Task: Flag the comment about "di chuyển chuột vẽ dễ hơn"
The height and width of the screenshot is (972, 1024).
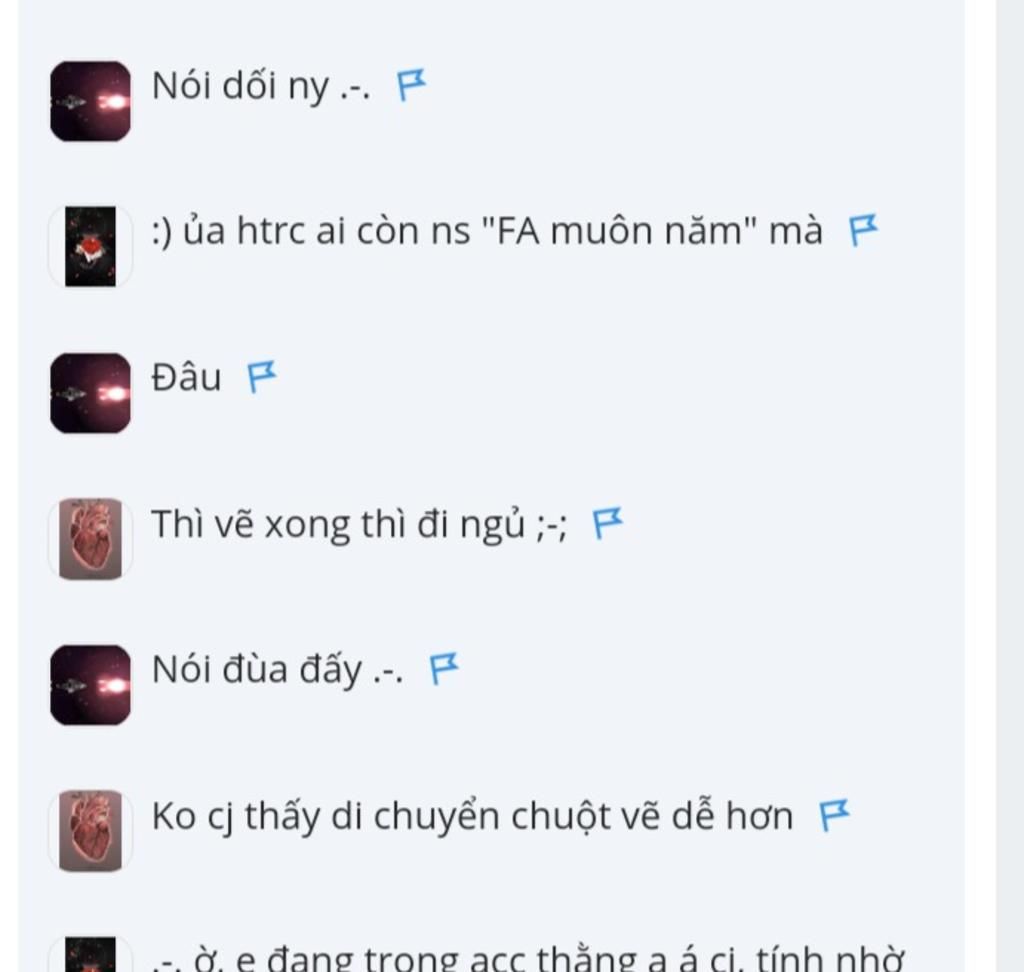Action: 834,815
